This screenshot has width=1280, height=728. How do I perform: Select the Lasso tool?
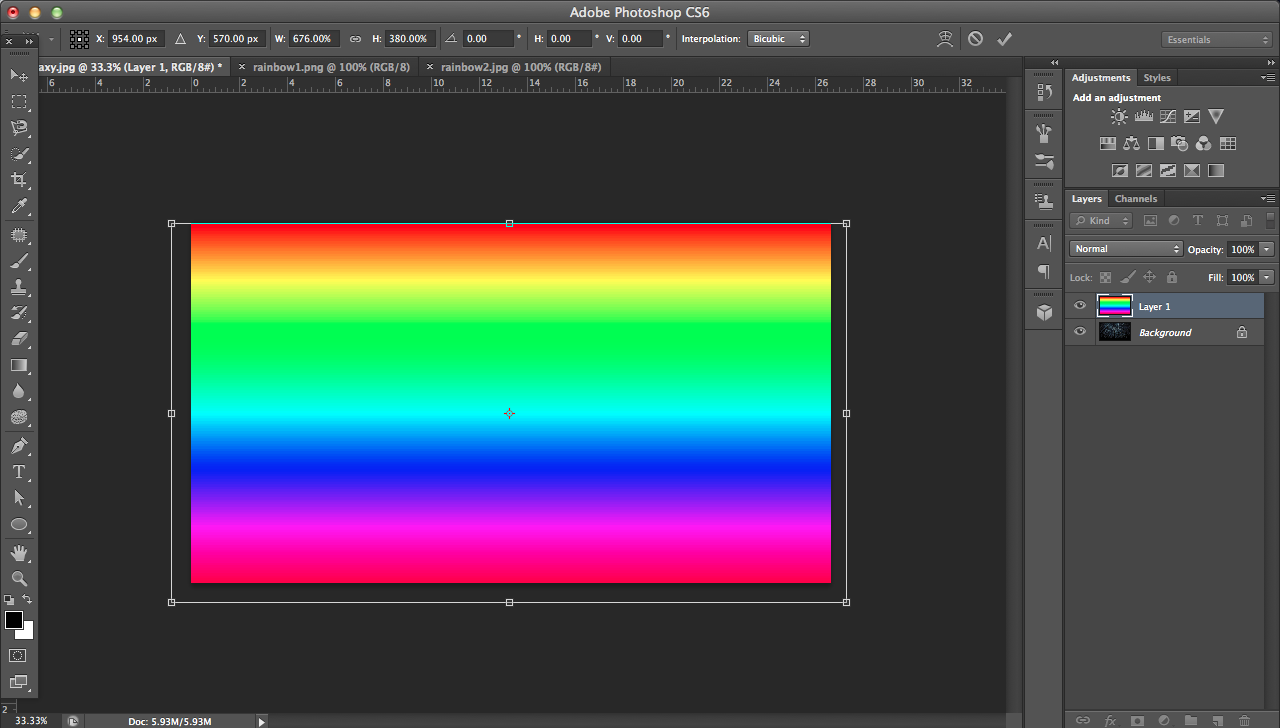click(x=19, y=128)
